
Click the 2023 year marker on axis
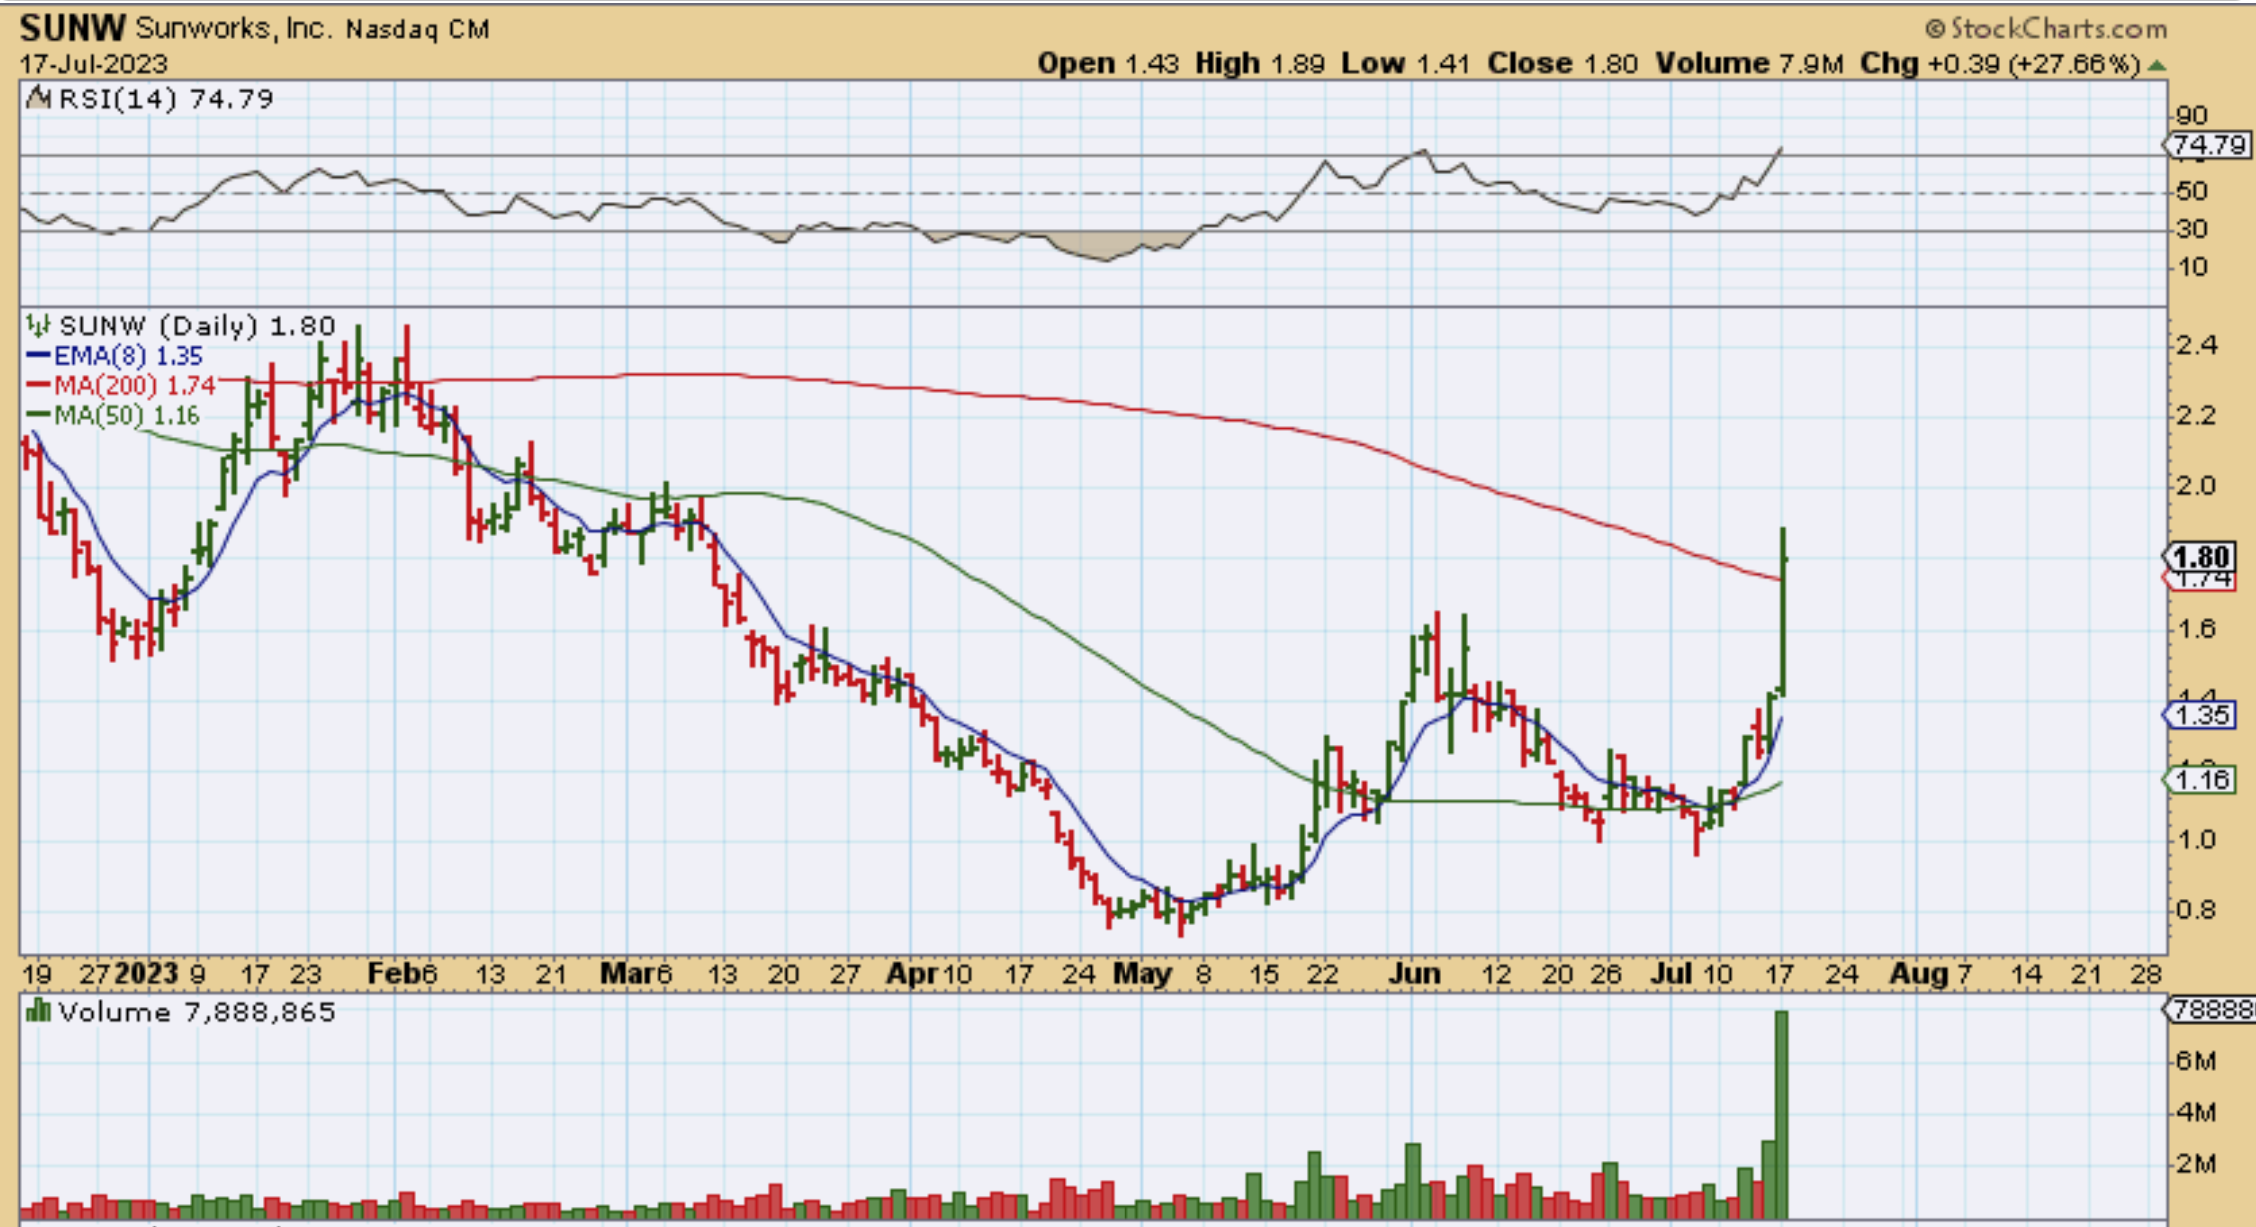point(146,973)
